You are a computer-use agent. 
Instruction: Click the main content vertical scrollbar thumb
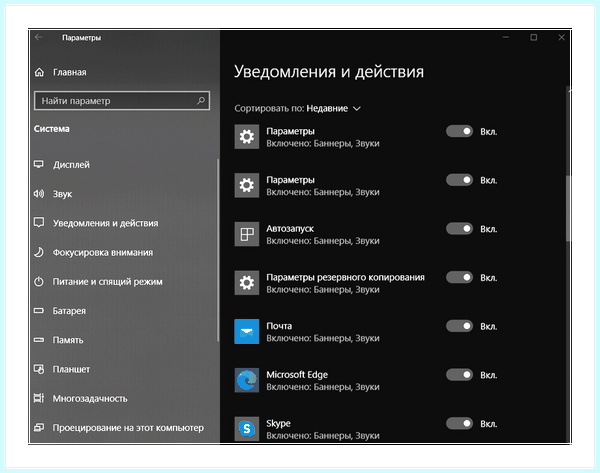[568, 209]
